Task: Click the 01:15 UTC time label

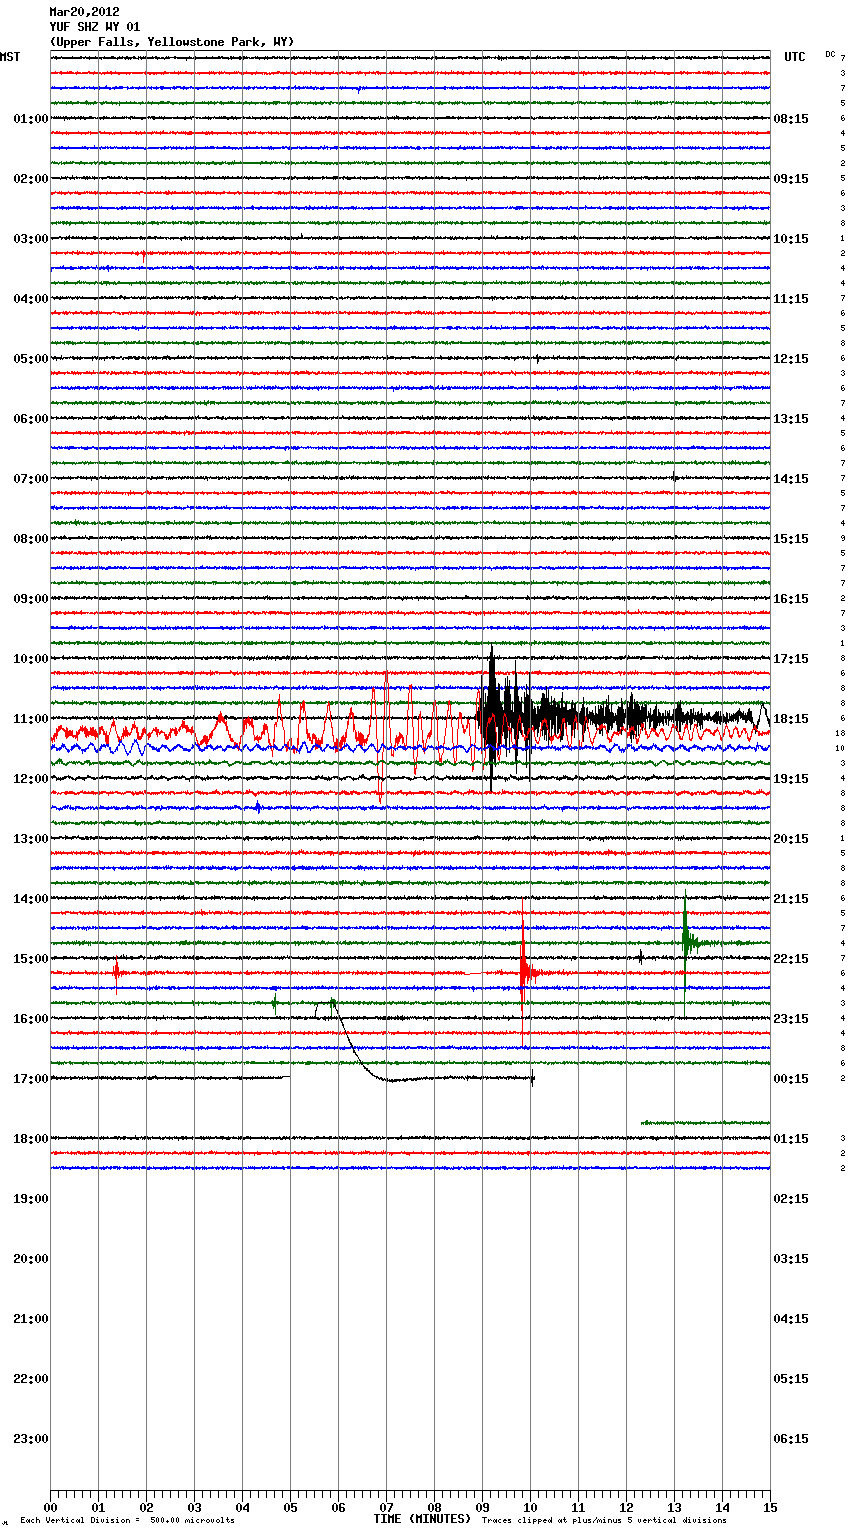Action: (x=791, y=1139)
